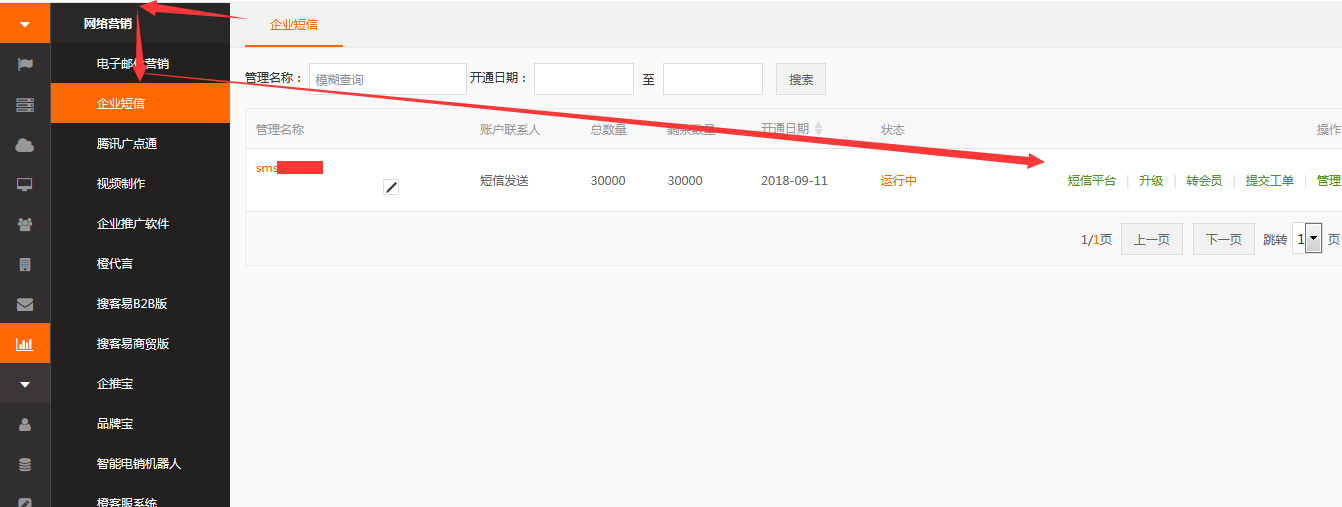Sort by 开通日期 column arrows
The image size is (1342, 507).
[x=819, y=129]
